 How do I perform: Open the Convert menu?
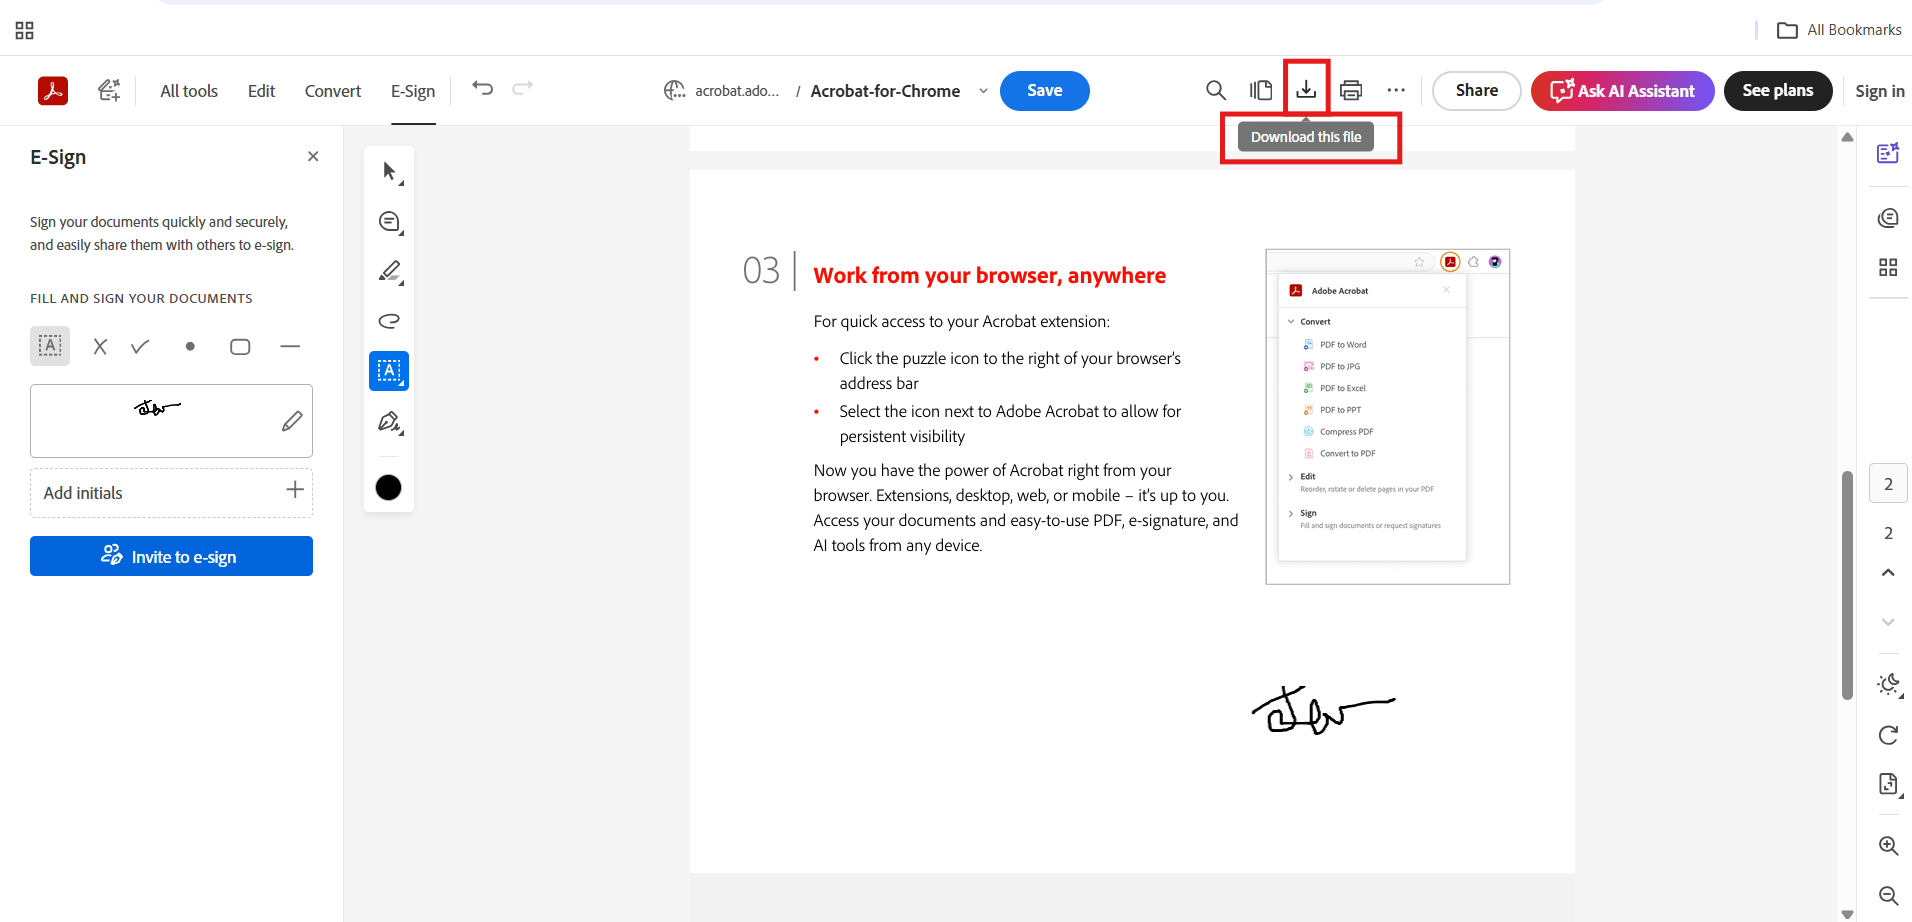[333, 91]
